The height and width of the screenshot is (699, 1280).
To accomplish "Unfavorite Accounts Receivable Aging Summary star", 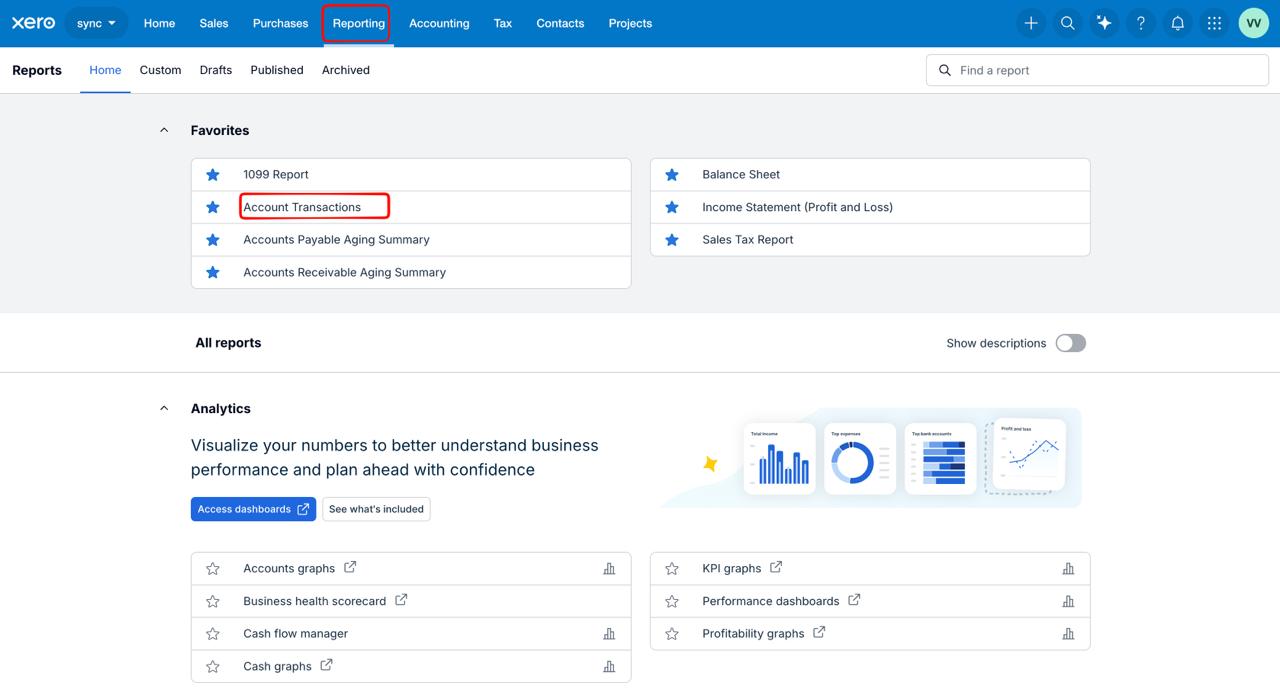I will click(213, 272).
